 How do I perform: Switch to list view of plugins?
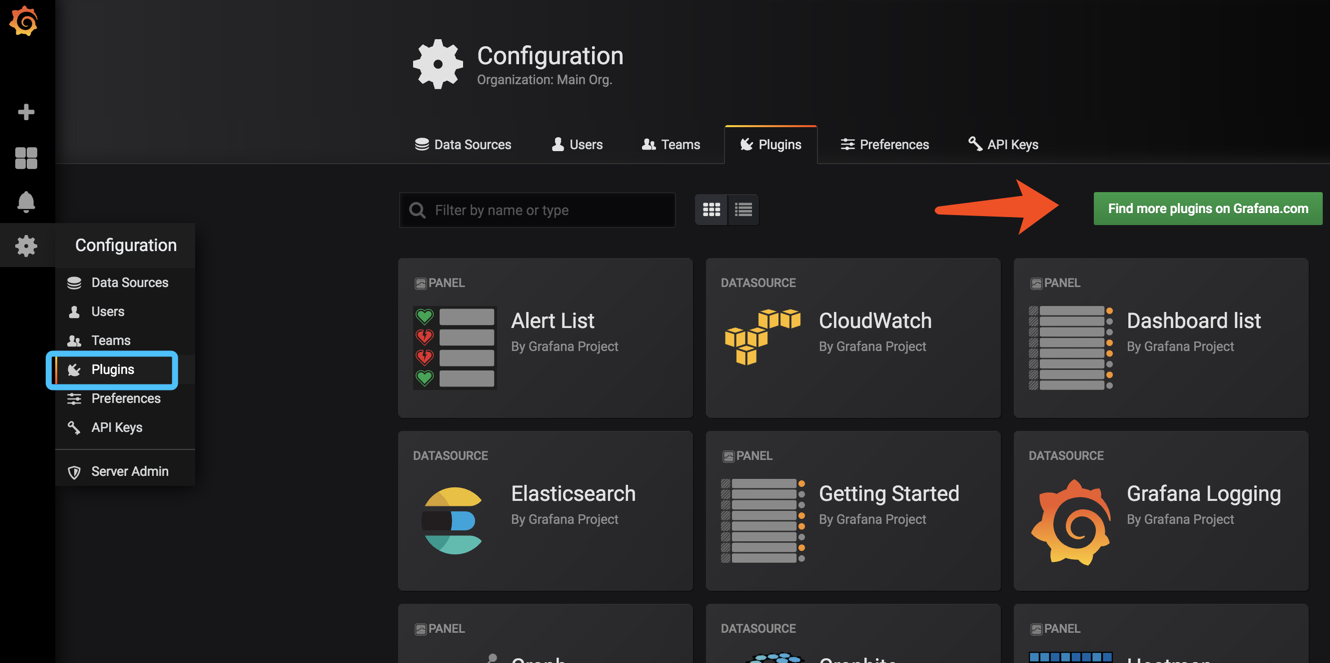[x=743, y=210]
